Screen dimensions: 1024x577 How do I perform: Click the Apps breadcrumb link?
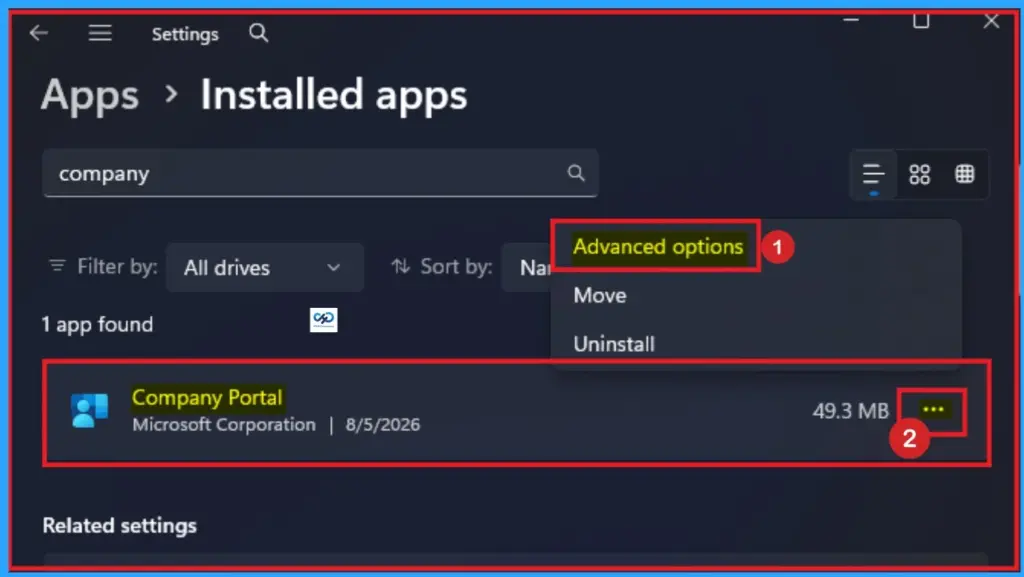[x=90, y=95]
